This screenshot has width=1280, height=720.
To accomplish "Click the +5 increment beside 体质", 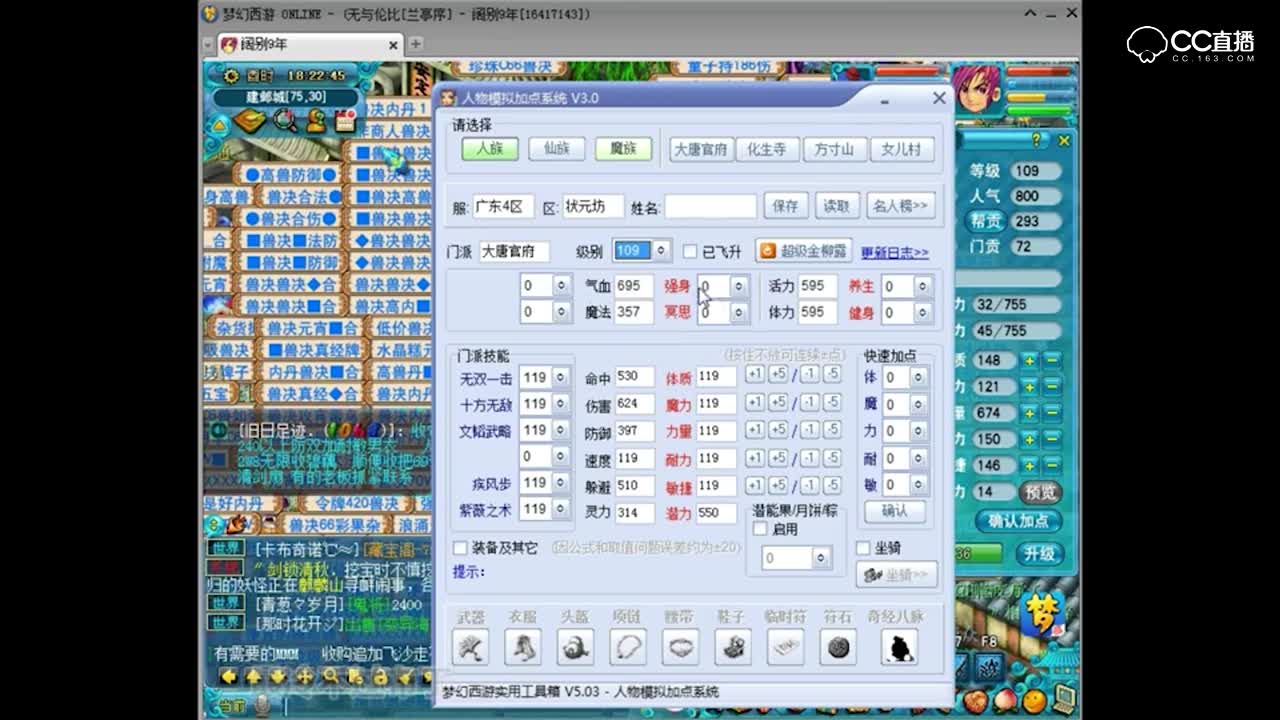I will click(x=776, y=377).
